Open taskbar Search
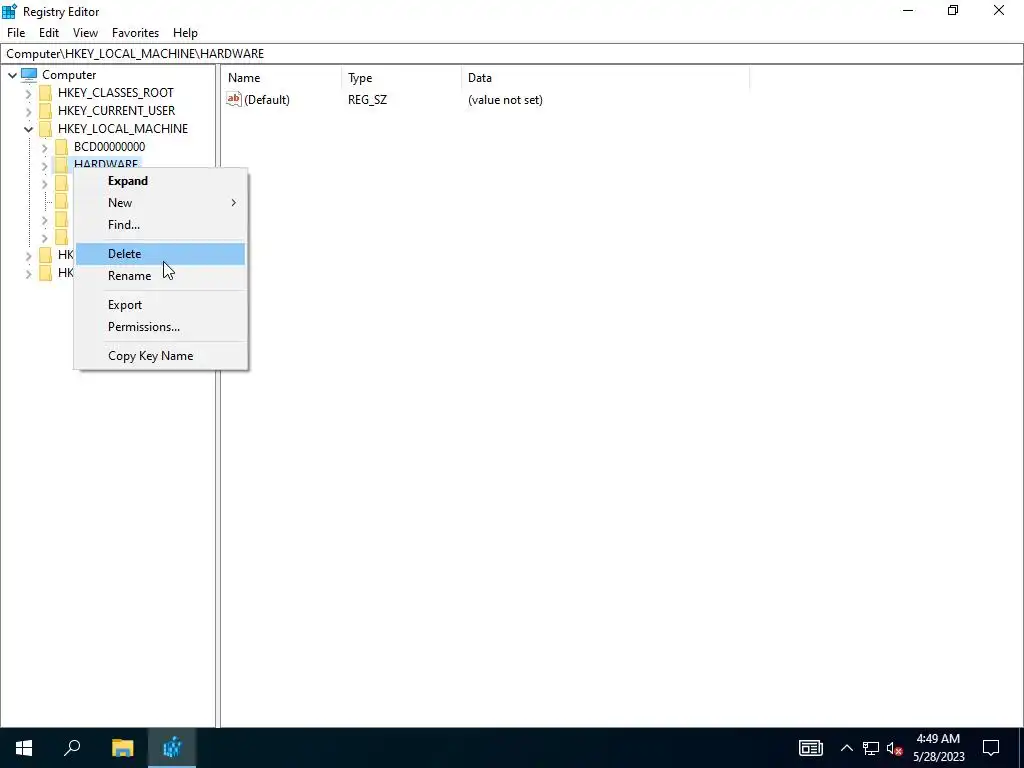 click(72, 748)
